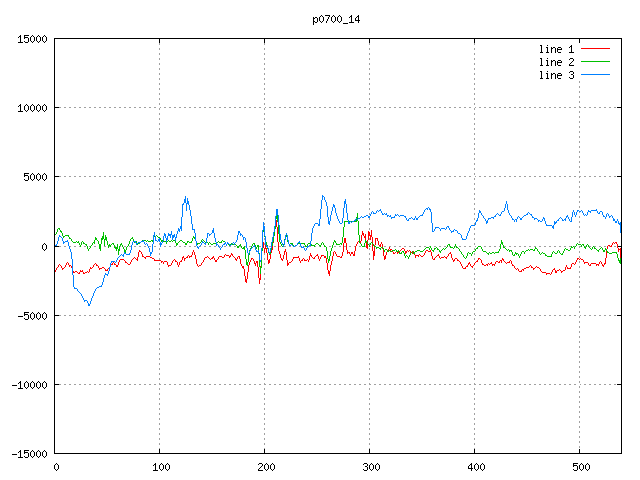Click the 400 x-axis tick label
This screenshot has height=480, width=640.
[x=475, y=467]
